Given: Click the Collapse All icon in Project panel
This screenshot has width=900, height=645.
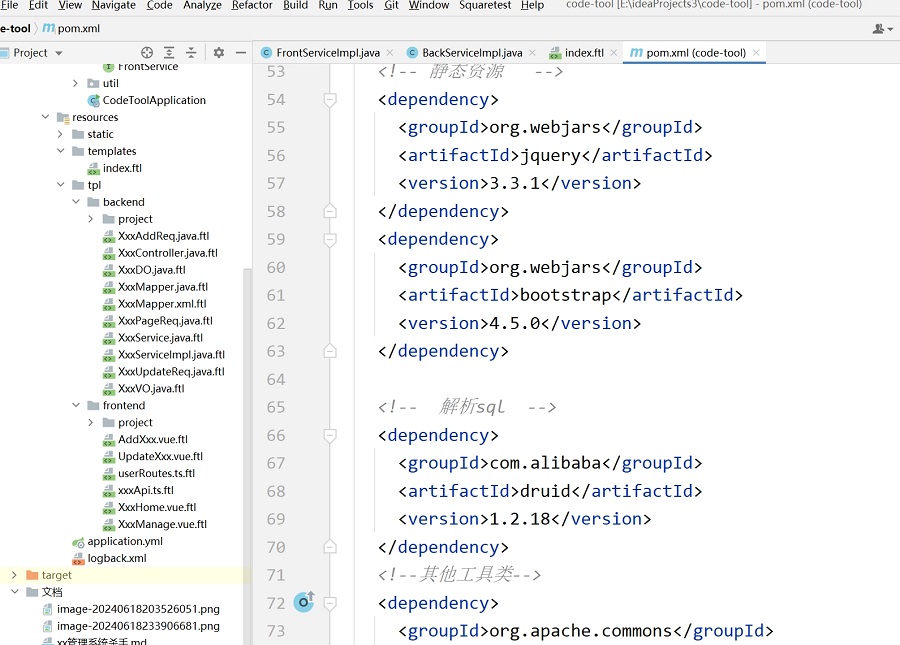Looking at the screenshot, I should [x=192, y=52].
